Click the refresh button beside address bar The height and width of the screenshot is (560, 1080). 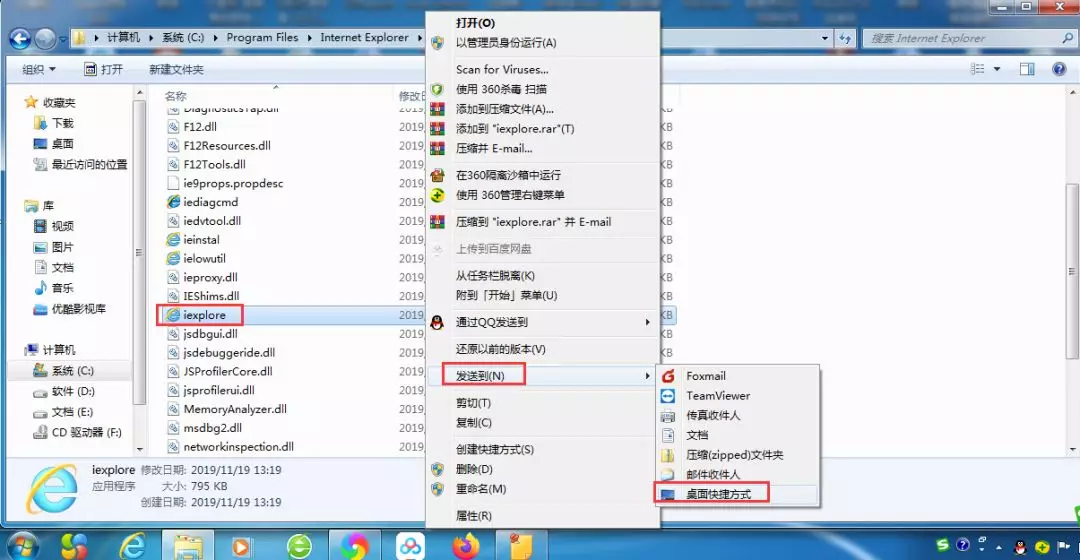pos(845,39)
